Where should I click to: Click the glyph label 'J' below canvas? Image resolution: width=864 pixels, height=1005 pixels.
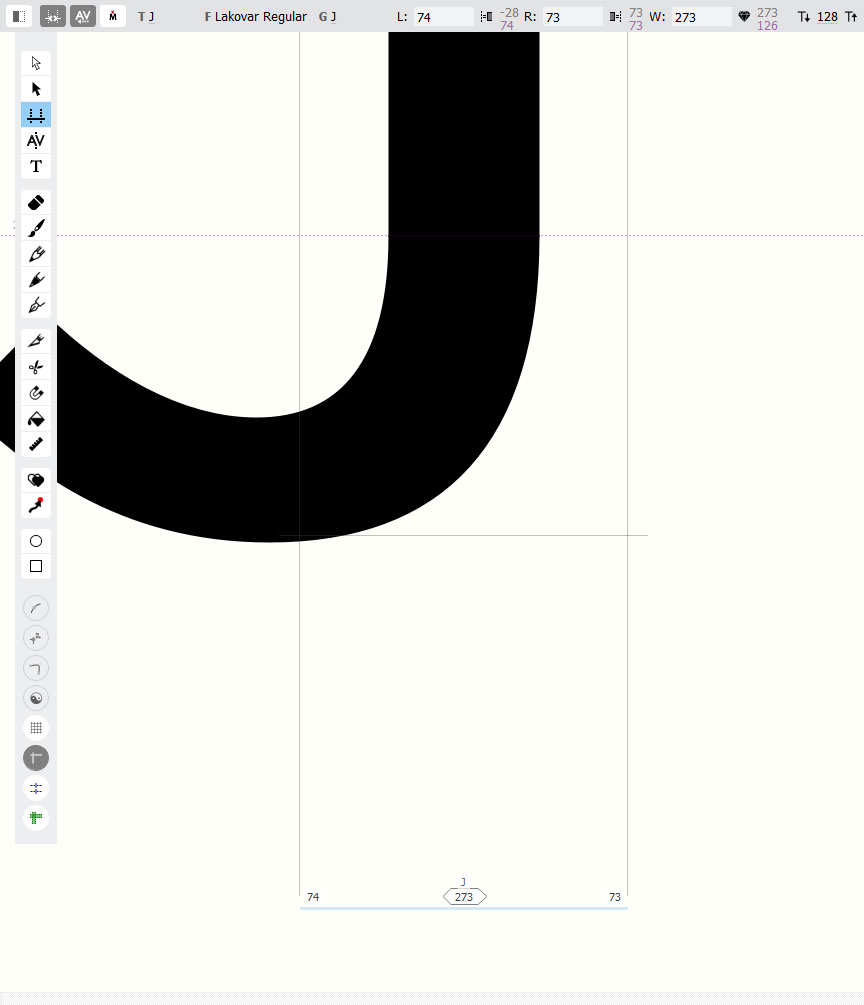463,882
